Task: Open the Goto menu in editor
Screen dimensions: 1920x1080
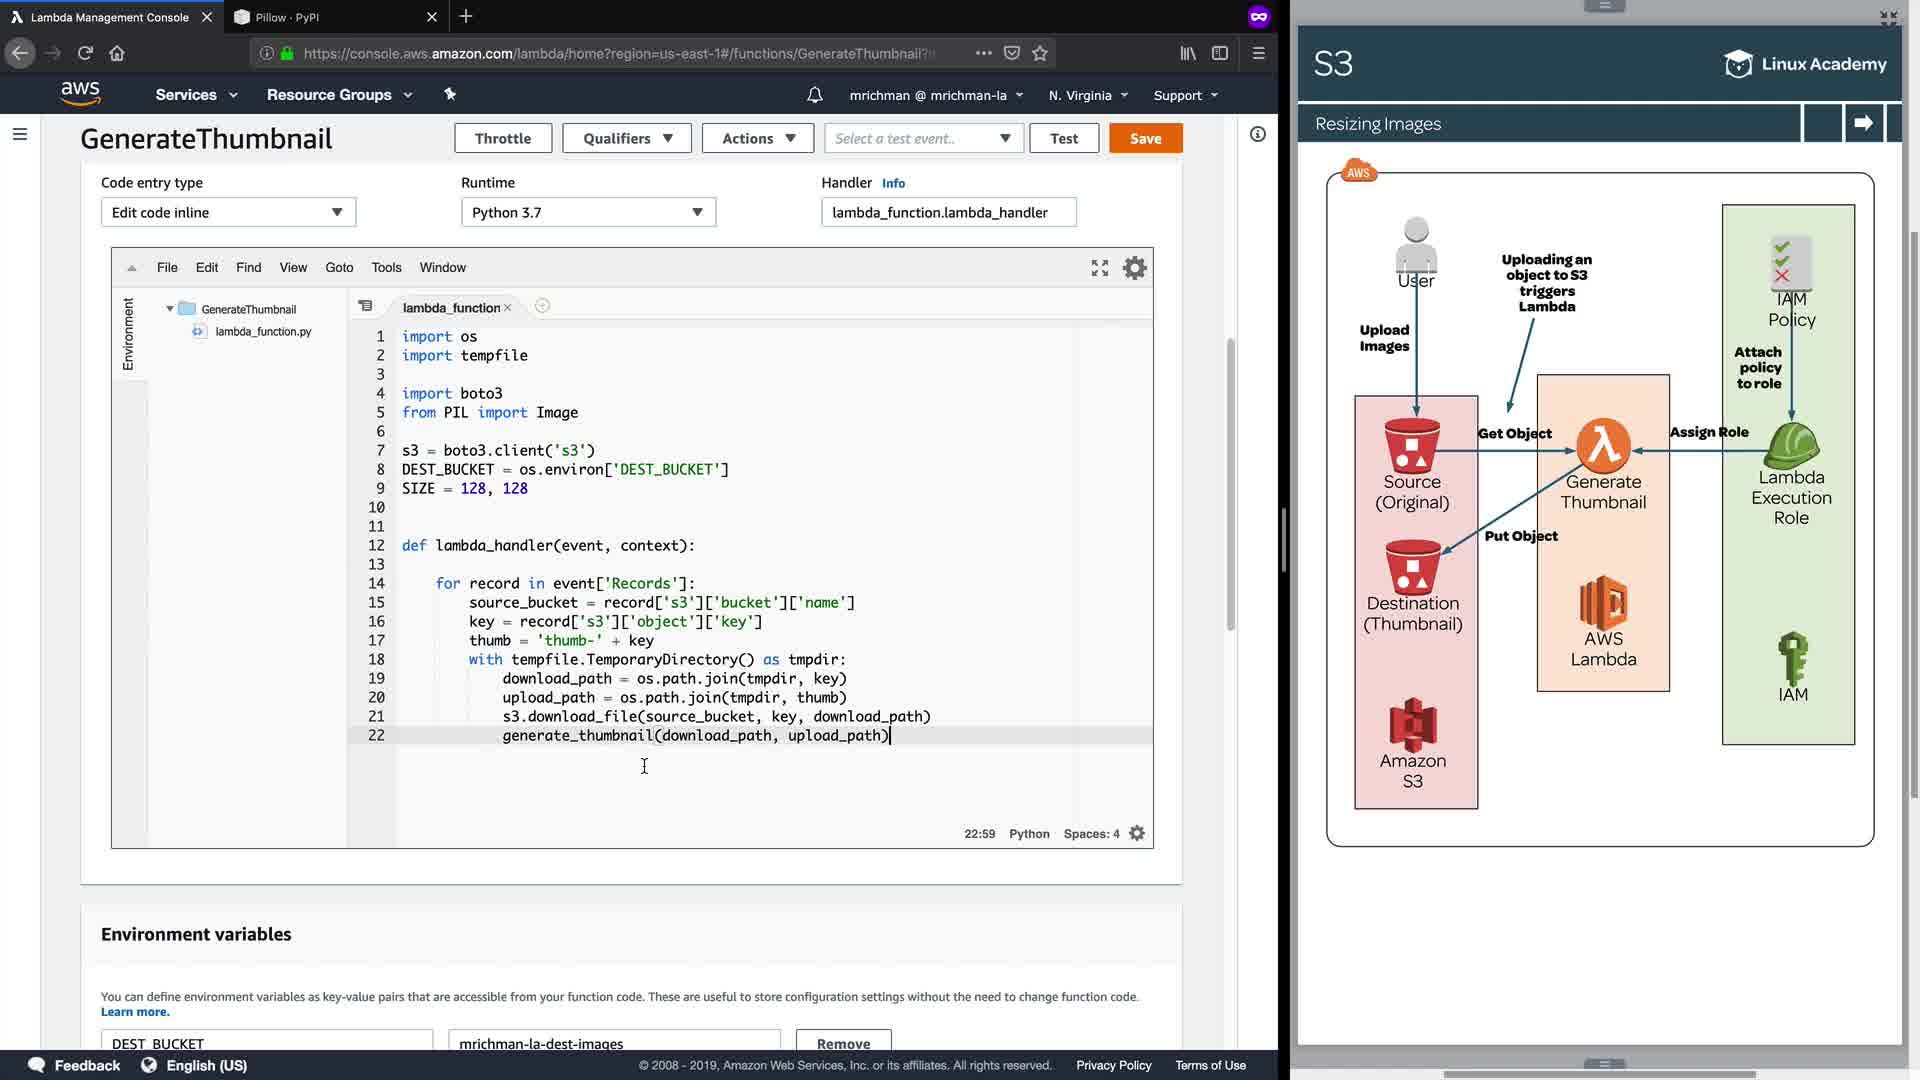Action: (339, 267)
